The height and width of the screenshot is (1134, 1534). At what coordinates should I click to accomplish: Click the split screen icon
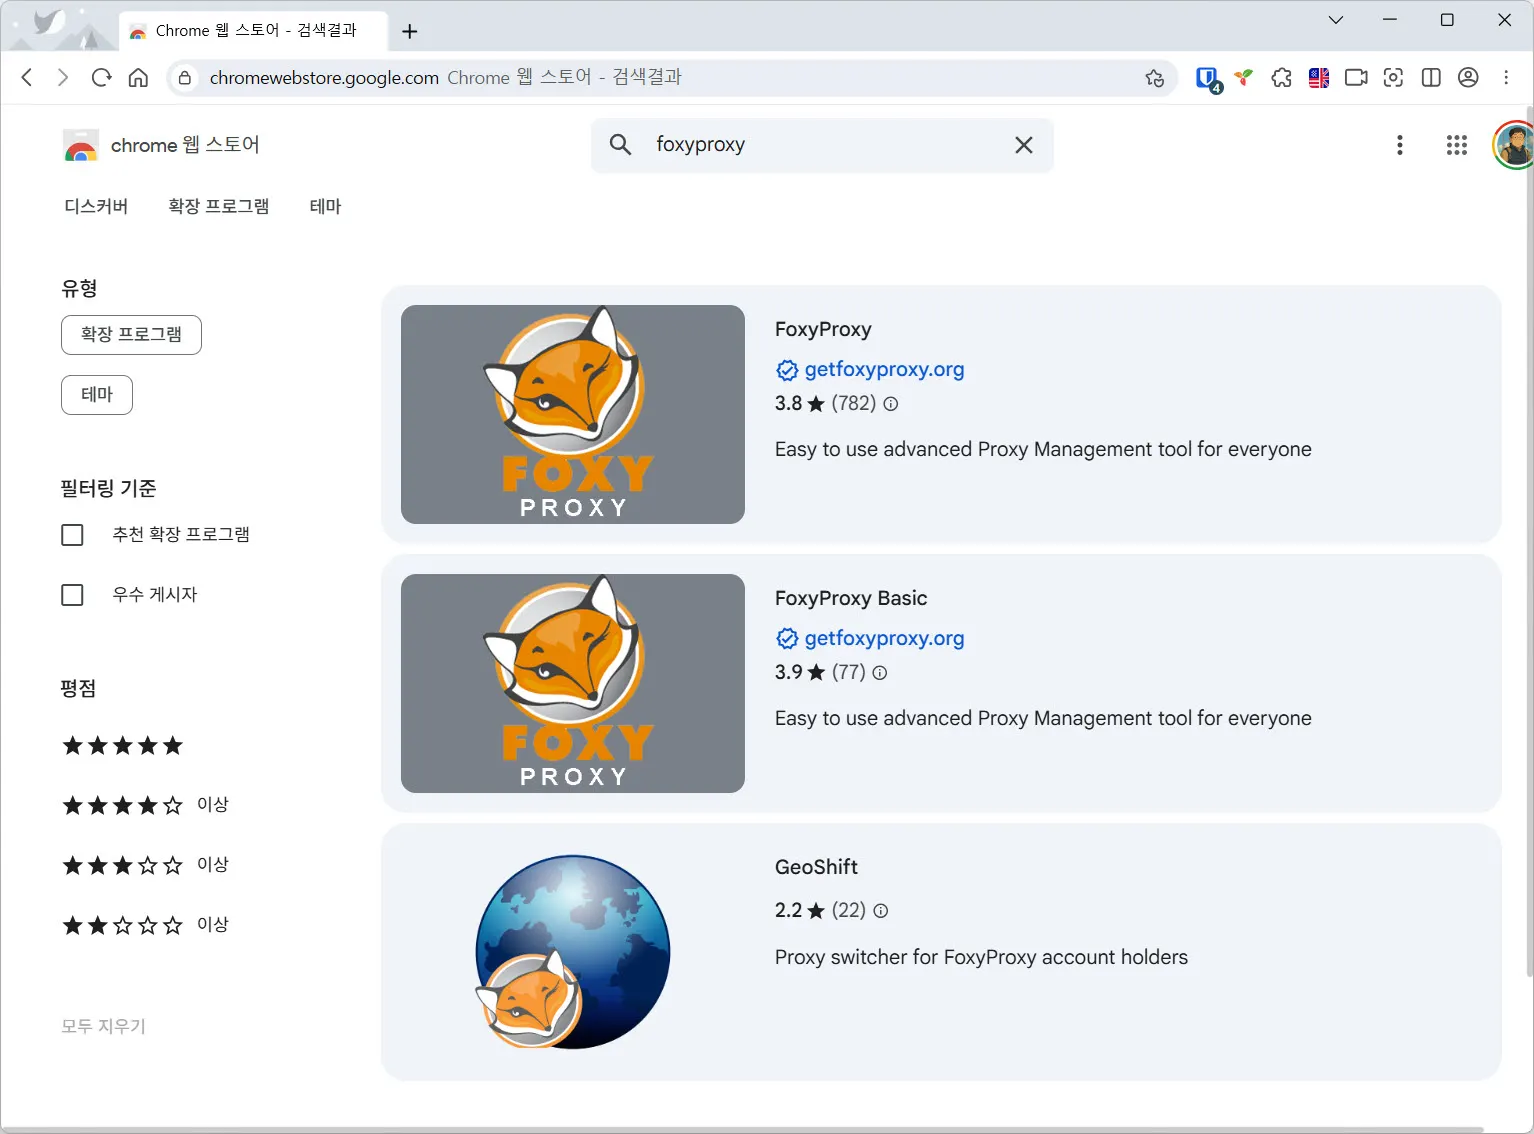click(1431, 77)
